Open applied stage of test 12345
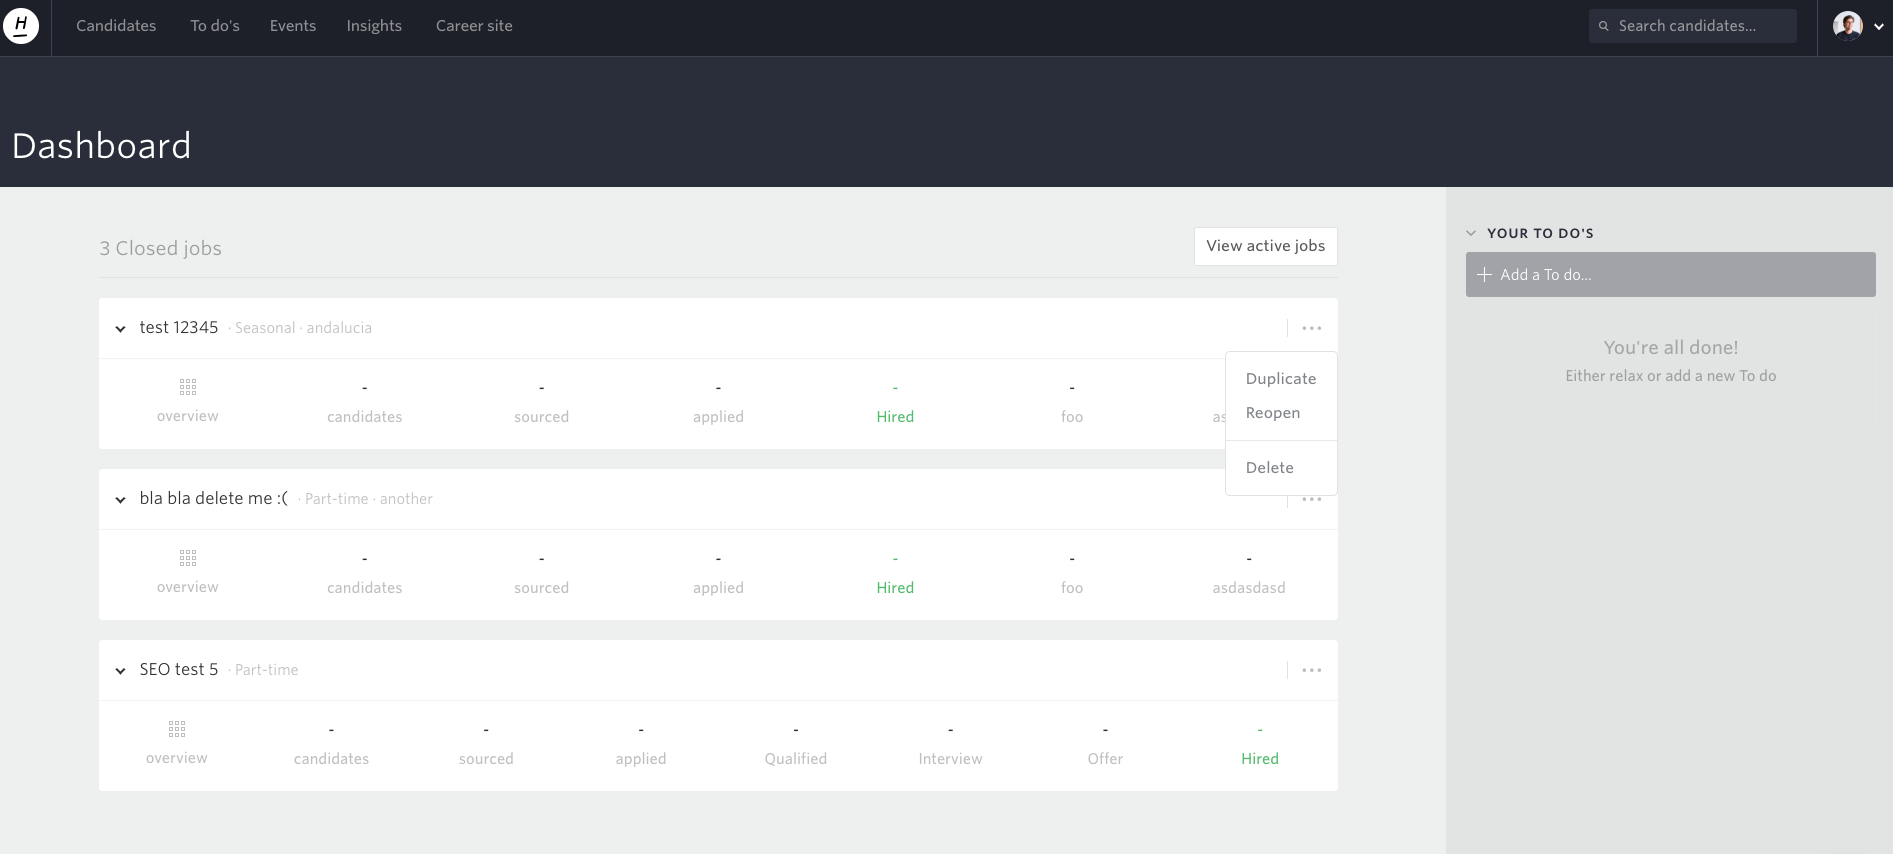Image resolution: width=1893 pixels, height=854 pixels. (718, 403)
